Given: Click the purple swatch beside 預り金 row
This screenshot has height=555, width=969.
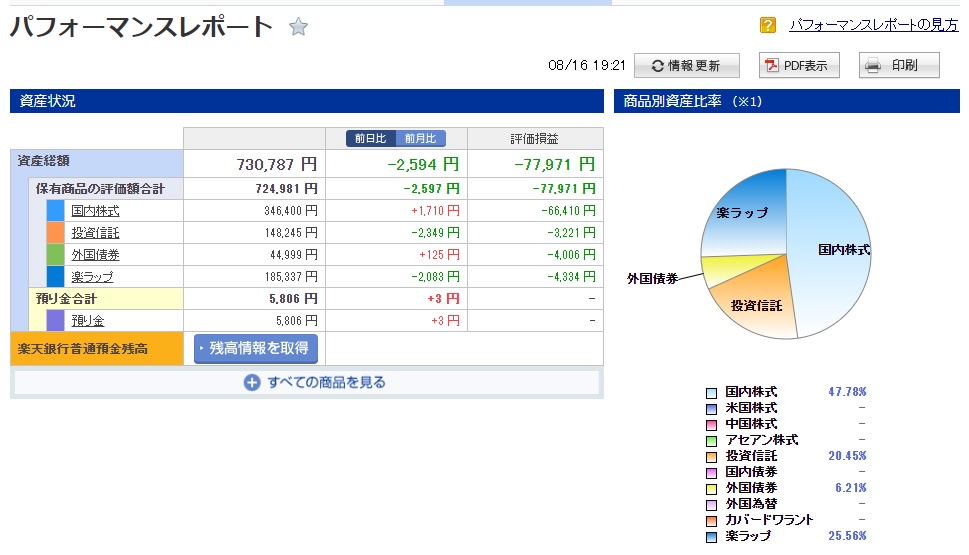Looking at the screenshot, I should (56, 321).
